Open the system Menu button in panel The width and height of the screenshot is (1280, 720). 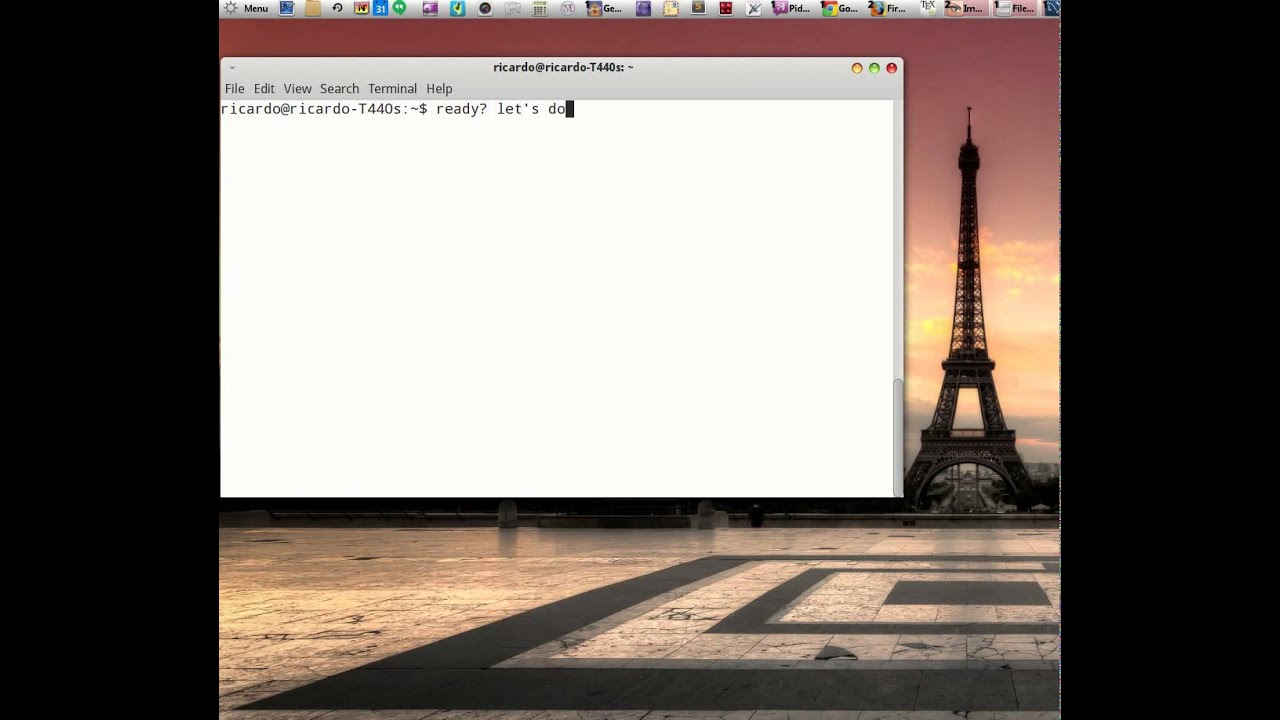tap(246, 8)
